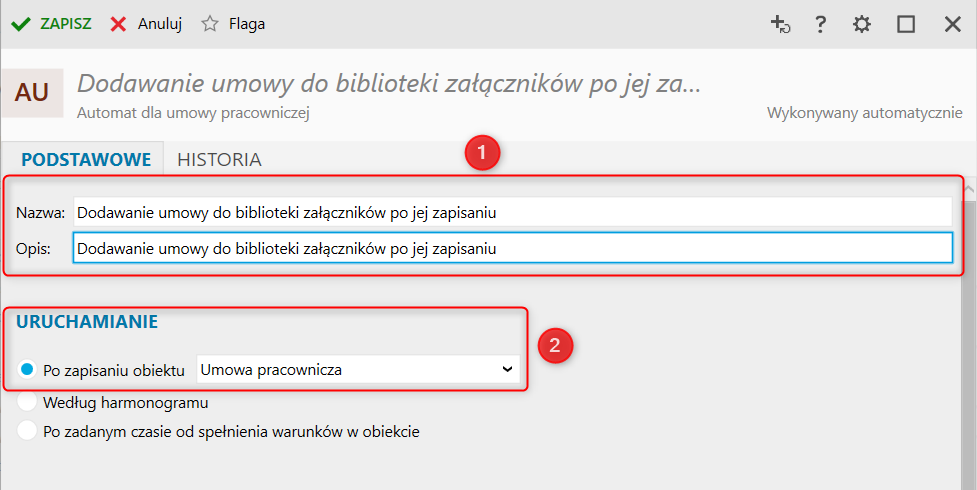Click the Flaga star icon
Image resolution: width=977 pixels, height=490 pixels.
click(x=210, y=24)
